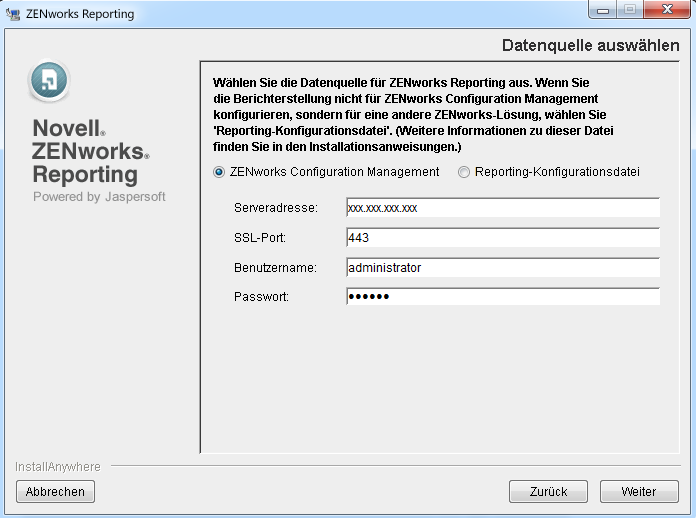Image resolution: width=696 pixels, height=518 pixels.
Task: Cancel installation via Abbrechen button
Action: tap(55, 491)
